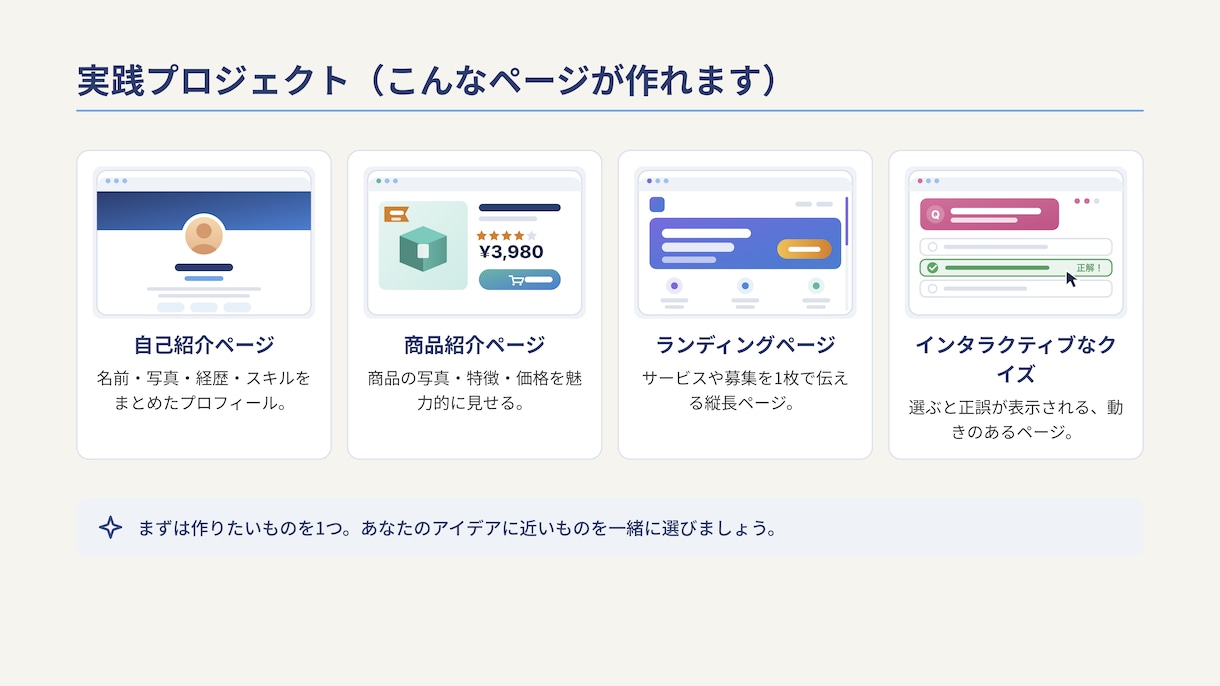Click the インタラクティブなクイズ heading
This screenshot has width=1220, height=686.
pos(1016,359)
